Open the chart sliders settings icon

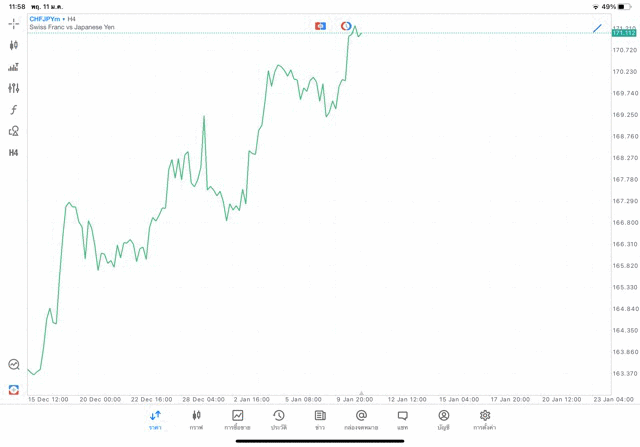14,88
